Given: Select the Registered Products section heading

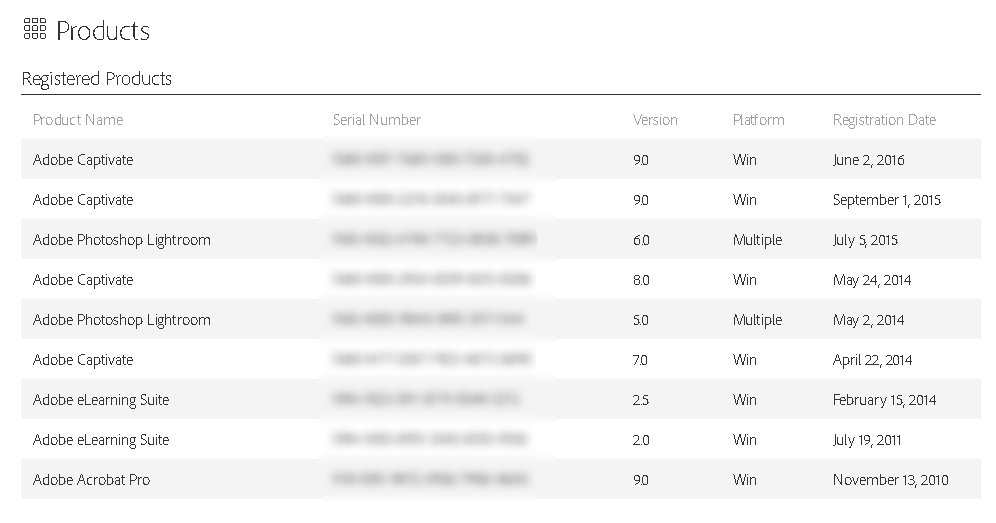Looking at the screenshot, I should (97, 79).
